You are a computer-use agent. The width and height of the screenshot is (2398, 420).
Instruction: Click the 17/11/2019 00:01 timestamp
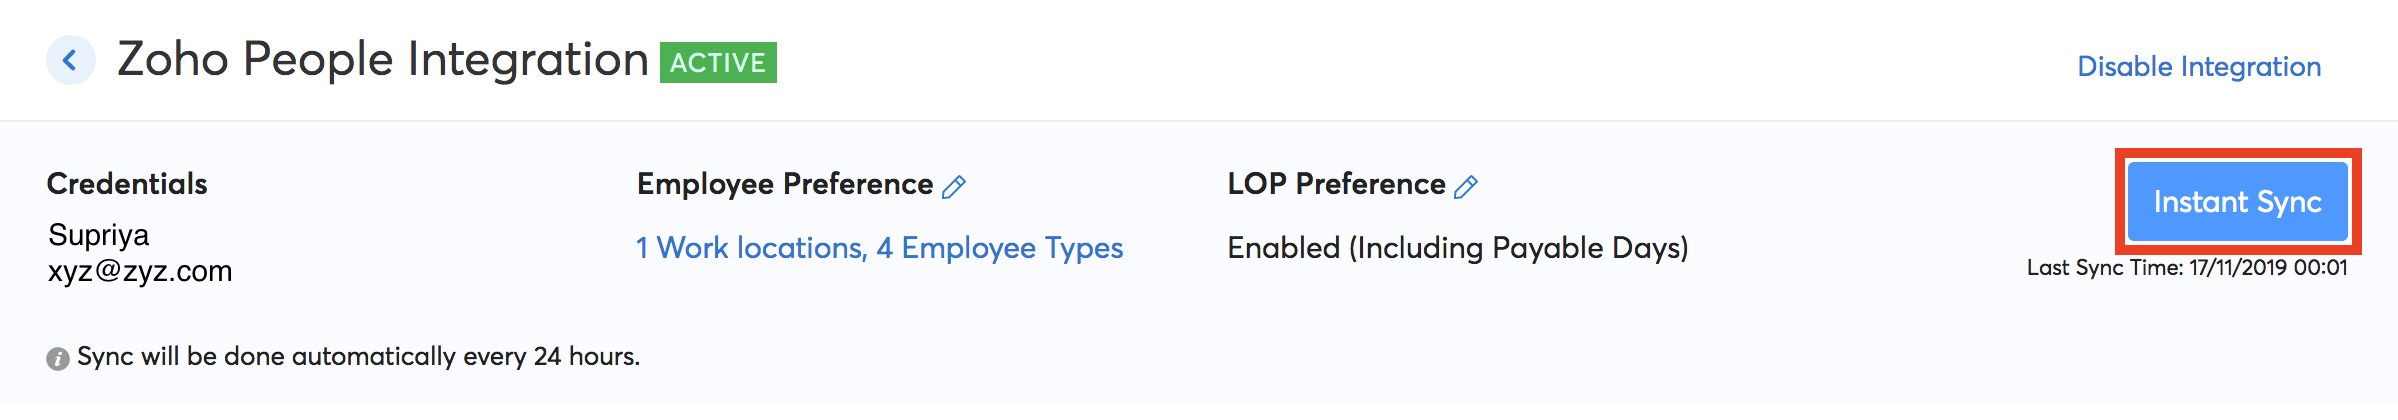2268,268
